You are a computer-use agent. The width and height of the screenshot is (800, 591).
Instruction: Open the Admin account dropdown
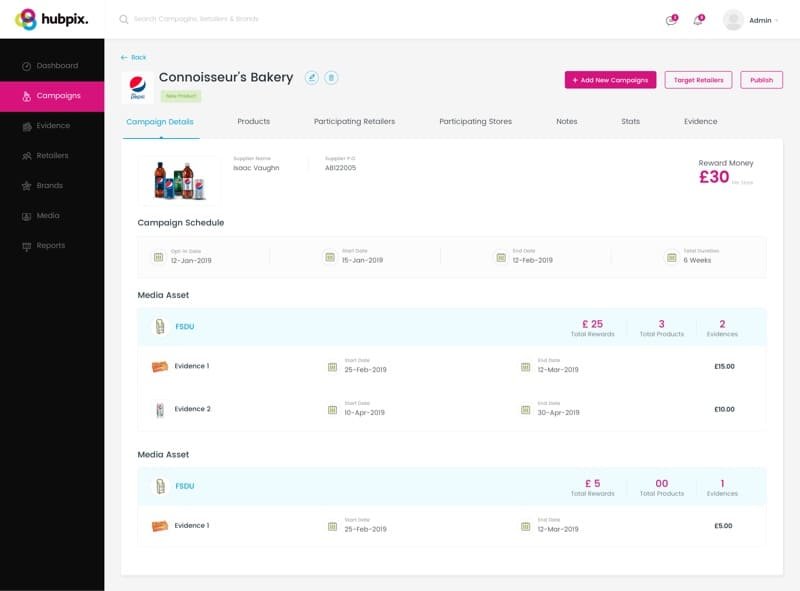[x=752, y=20]
